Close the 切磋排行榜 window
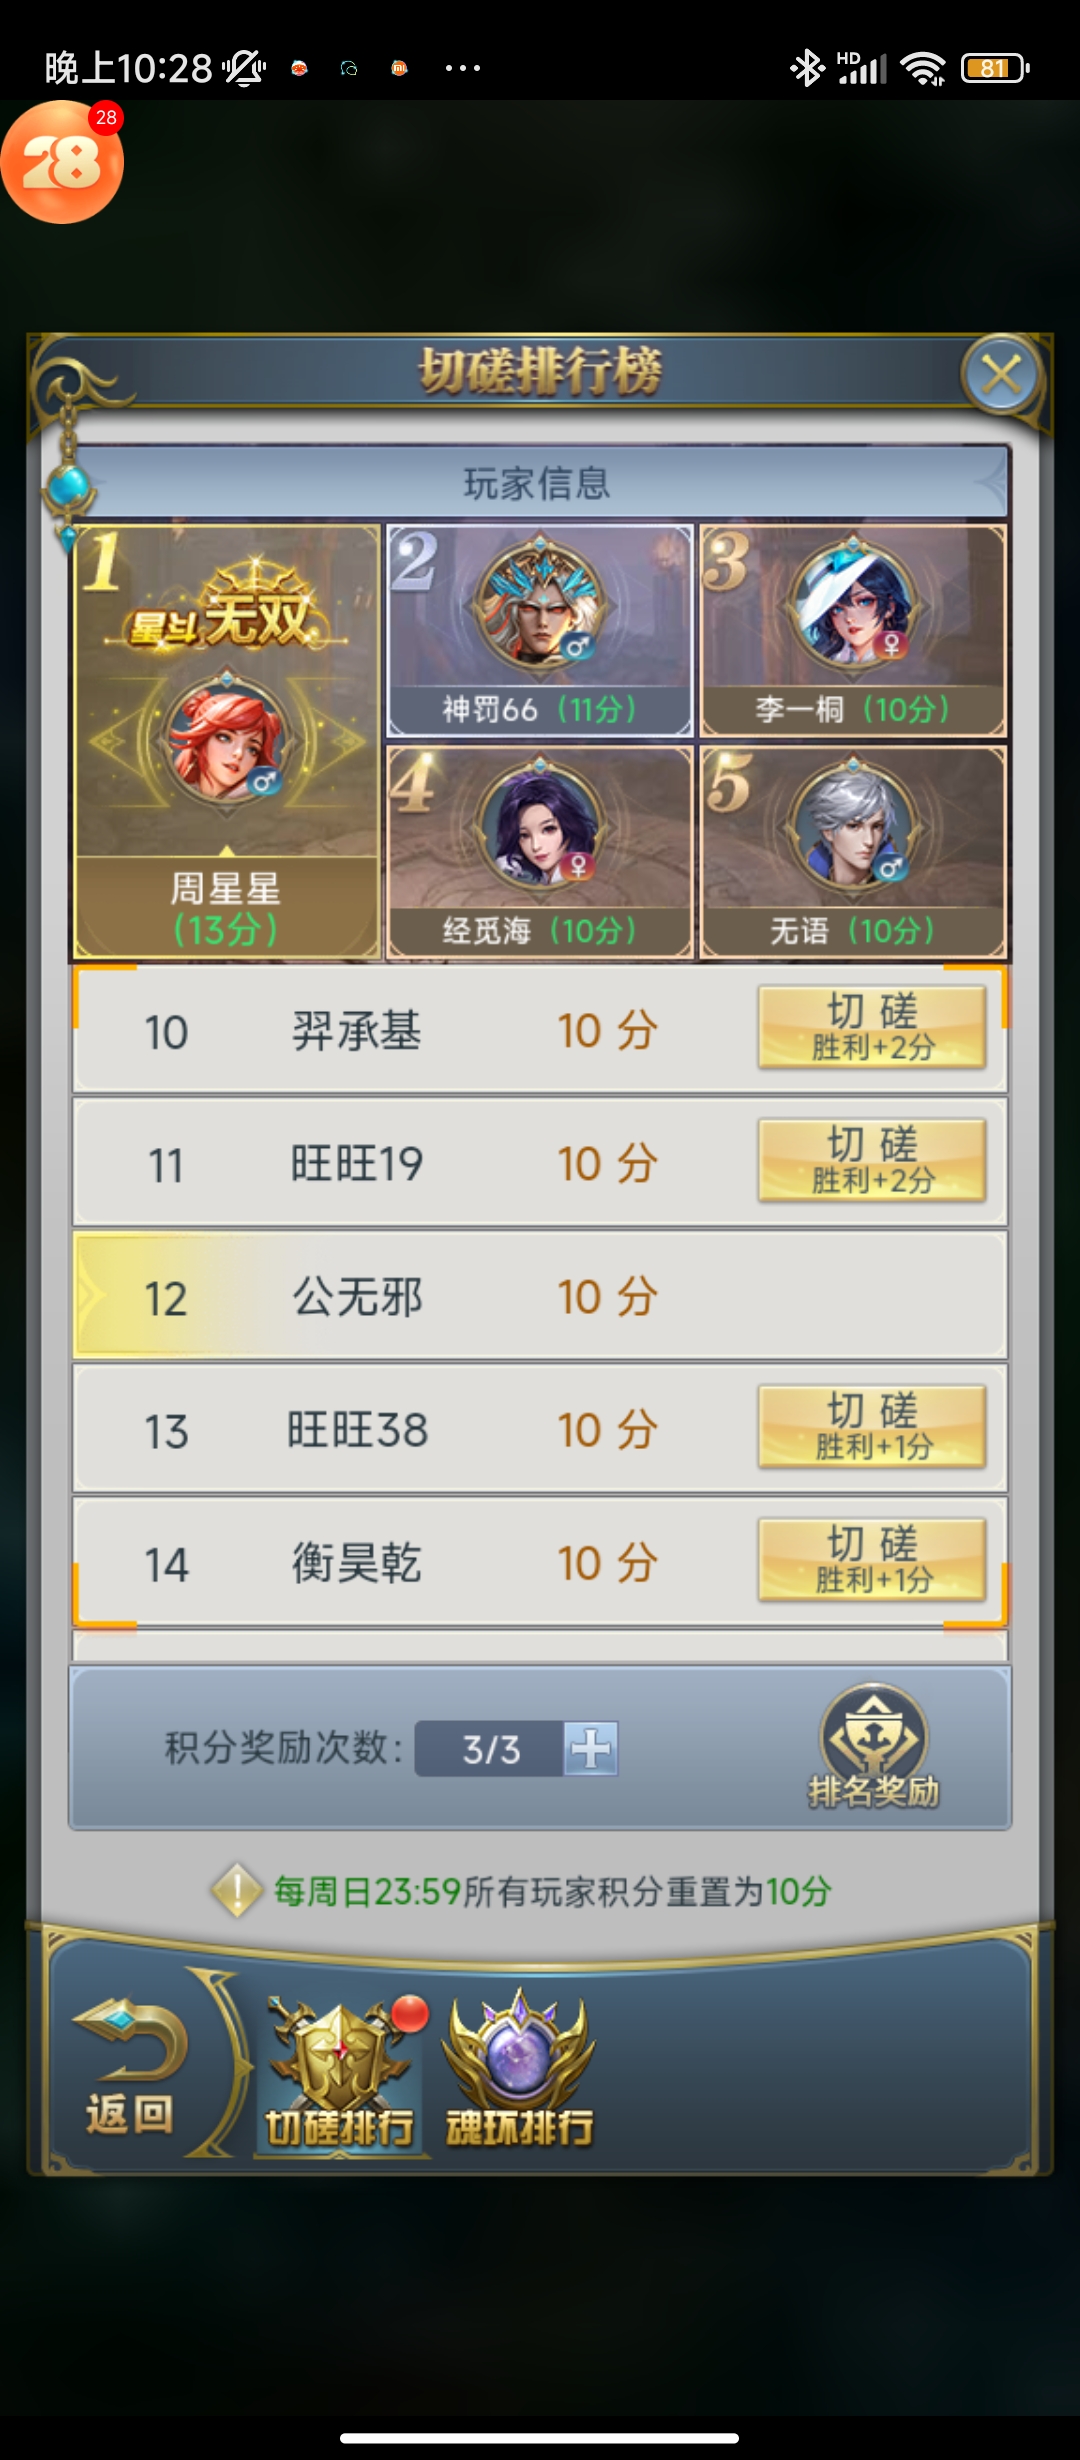Screen dimensions: 1080x2460 pos(1001,375)
